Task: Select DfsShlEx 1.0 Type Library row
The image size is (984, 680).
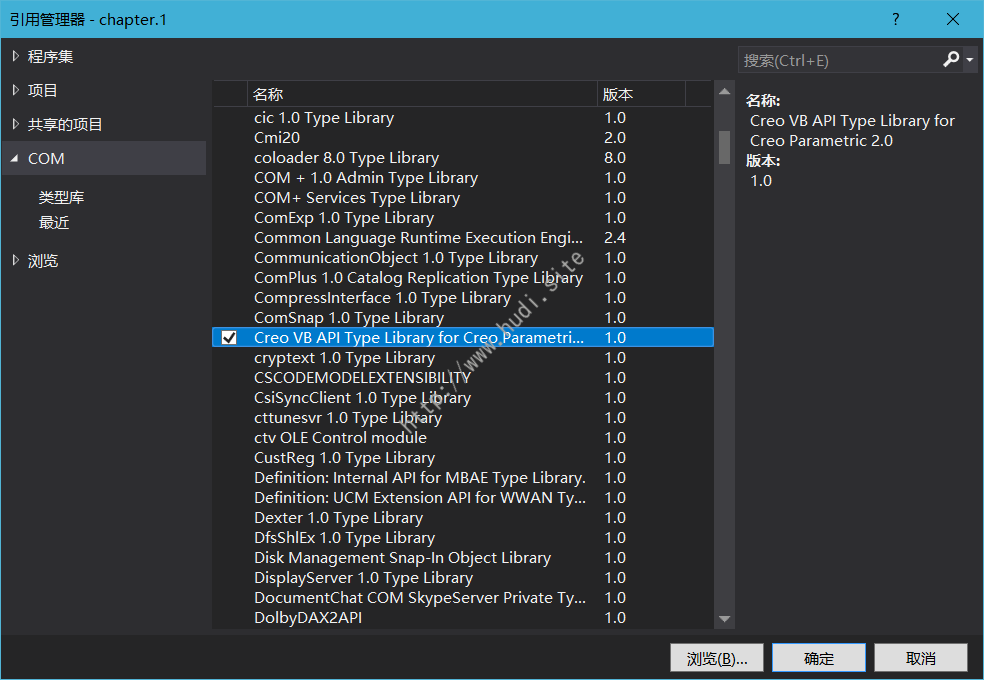Action: coord(463,538)
